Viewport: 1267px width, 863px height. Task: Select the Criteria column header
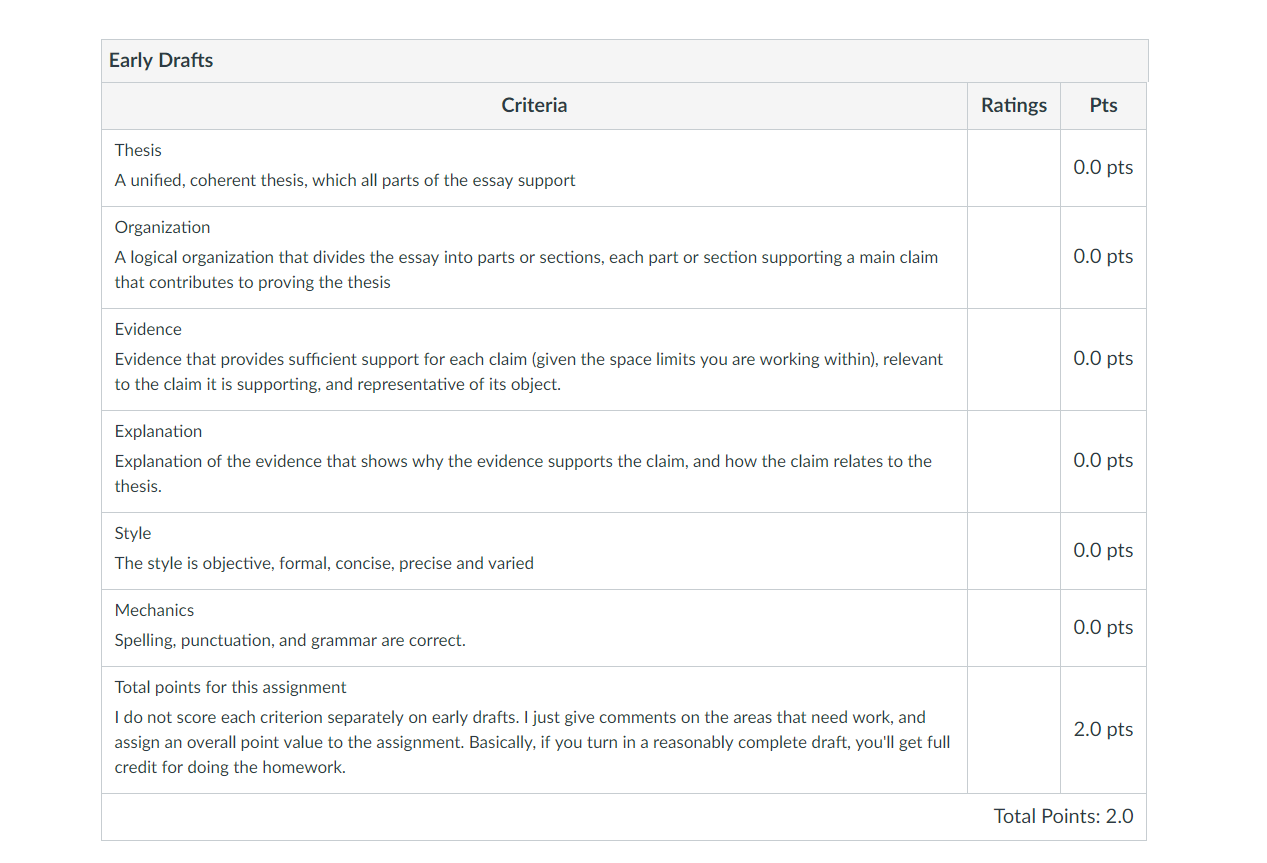[x=534, y=105]
